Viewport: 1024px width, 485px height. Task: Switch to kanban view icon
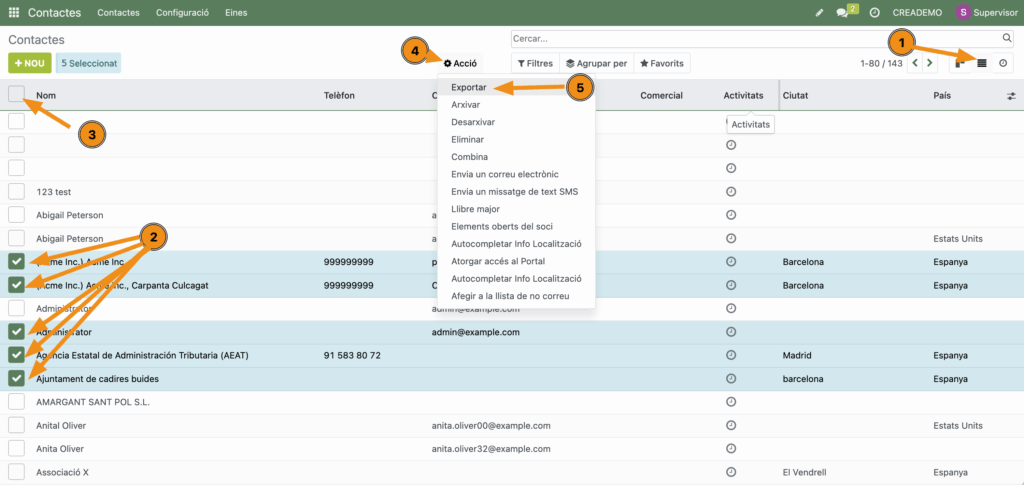pyautogui.click(x=960, y=63)
